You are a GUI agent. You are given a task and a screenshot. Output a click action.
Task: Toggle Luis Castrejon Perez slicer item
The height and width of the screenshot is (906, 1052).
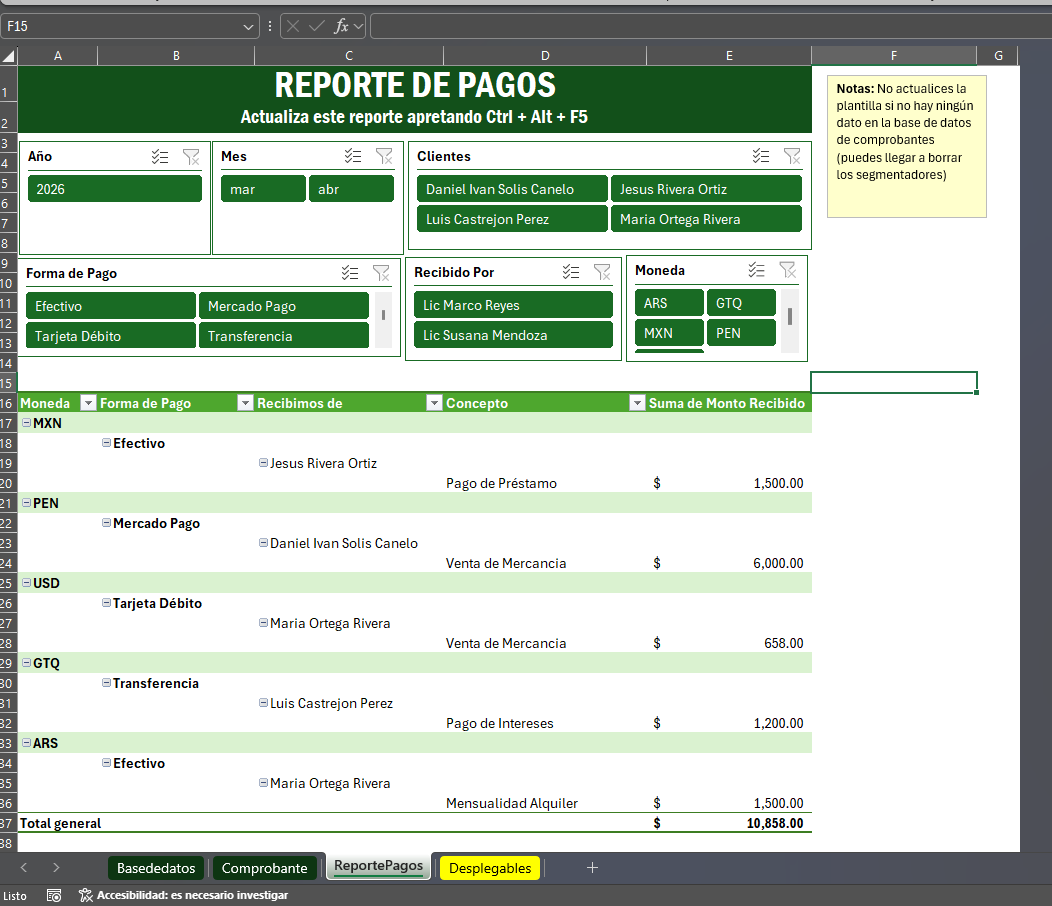[x=512, y=219]
